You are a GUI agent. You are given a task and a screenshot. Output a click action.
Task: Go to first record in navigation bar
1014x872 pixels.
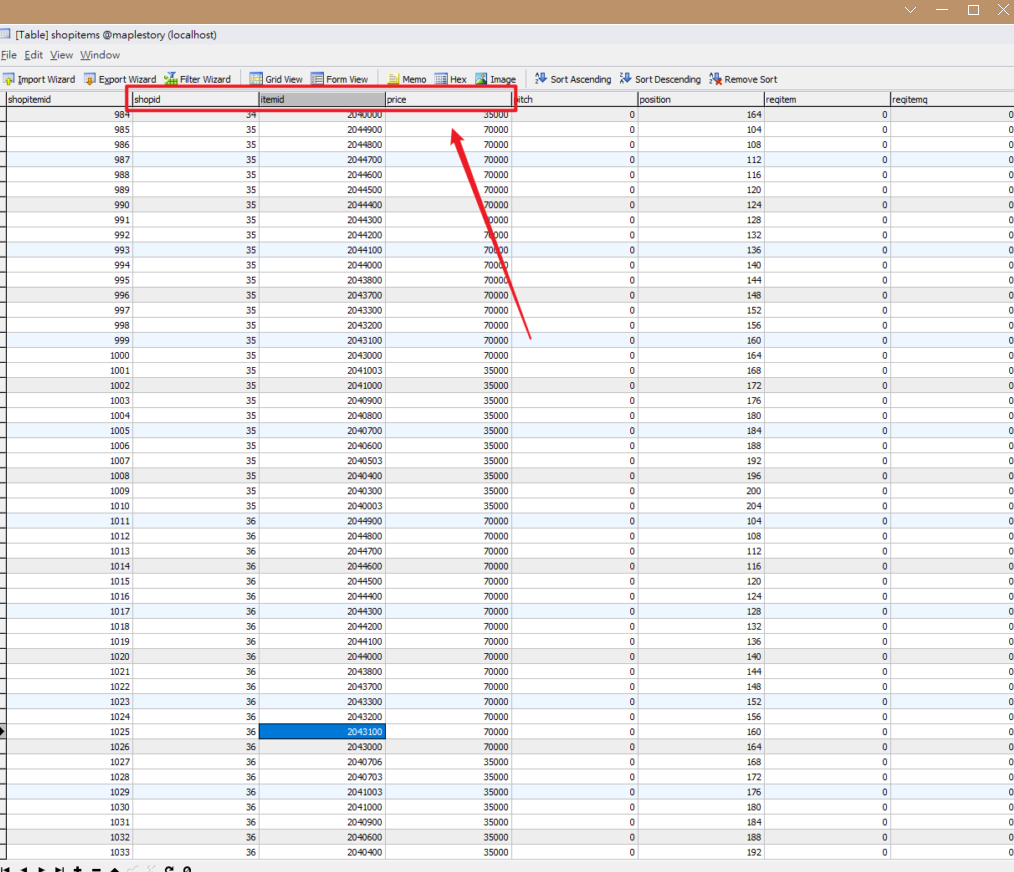click(5, 869)
